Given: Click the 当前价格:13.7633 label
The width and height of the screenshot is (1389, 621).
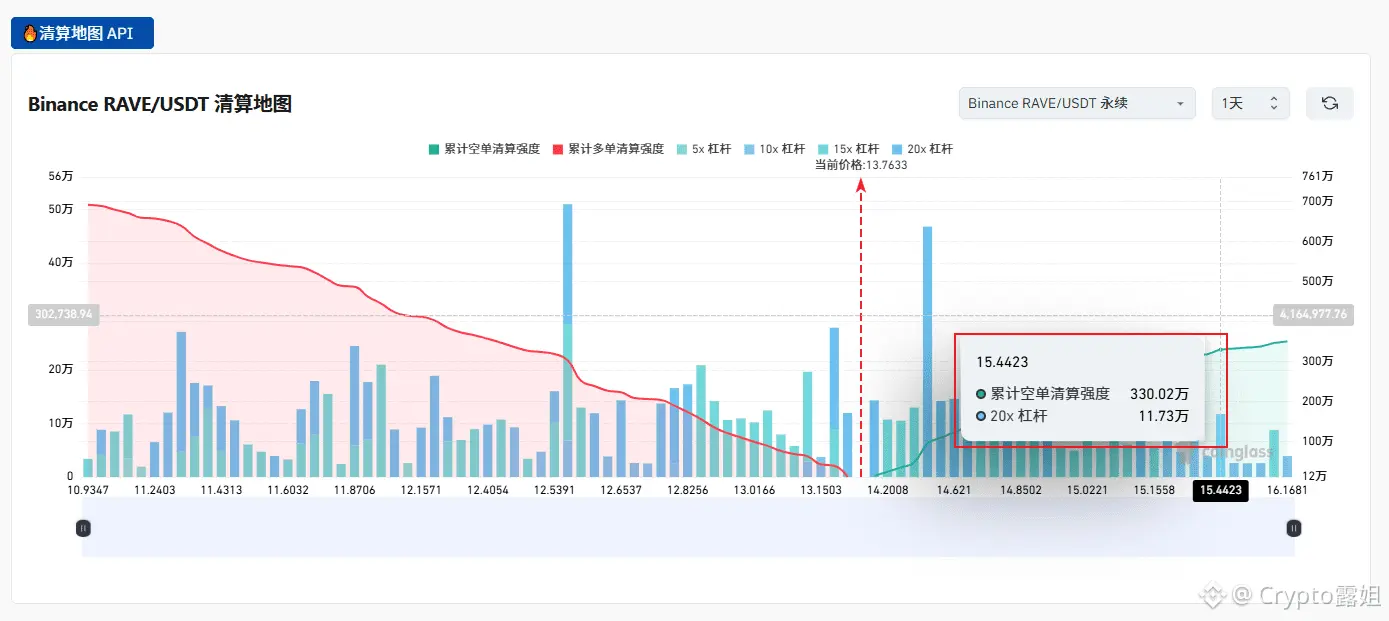Looking at the screenshot, I should [x=861, y=165].
